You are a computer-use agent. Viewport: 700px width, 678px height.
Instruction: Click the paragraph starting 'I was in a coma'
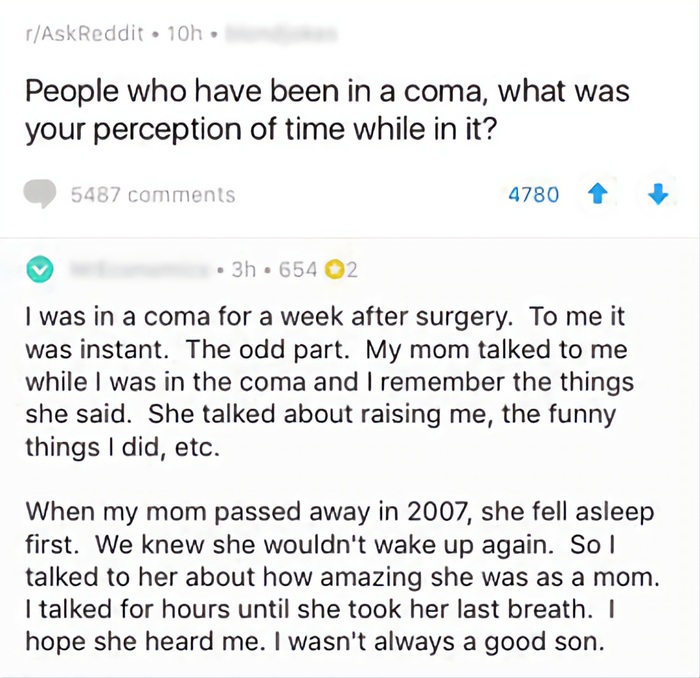329,382
